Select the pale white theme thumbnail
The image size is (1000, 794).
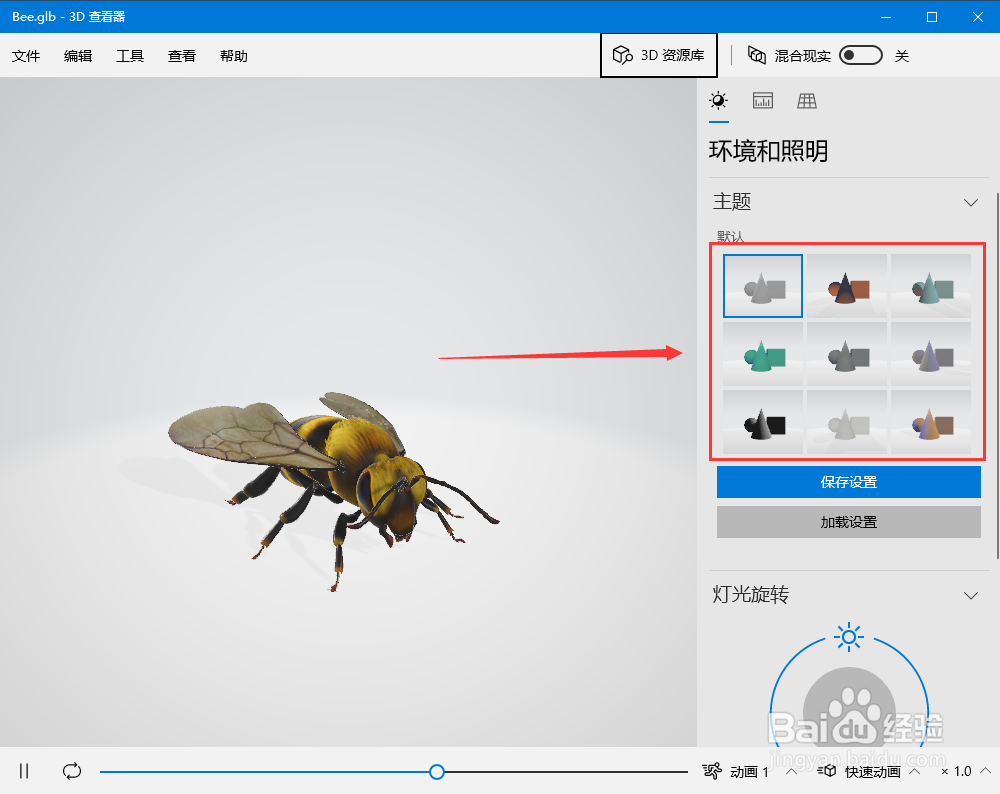847,422
